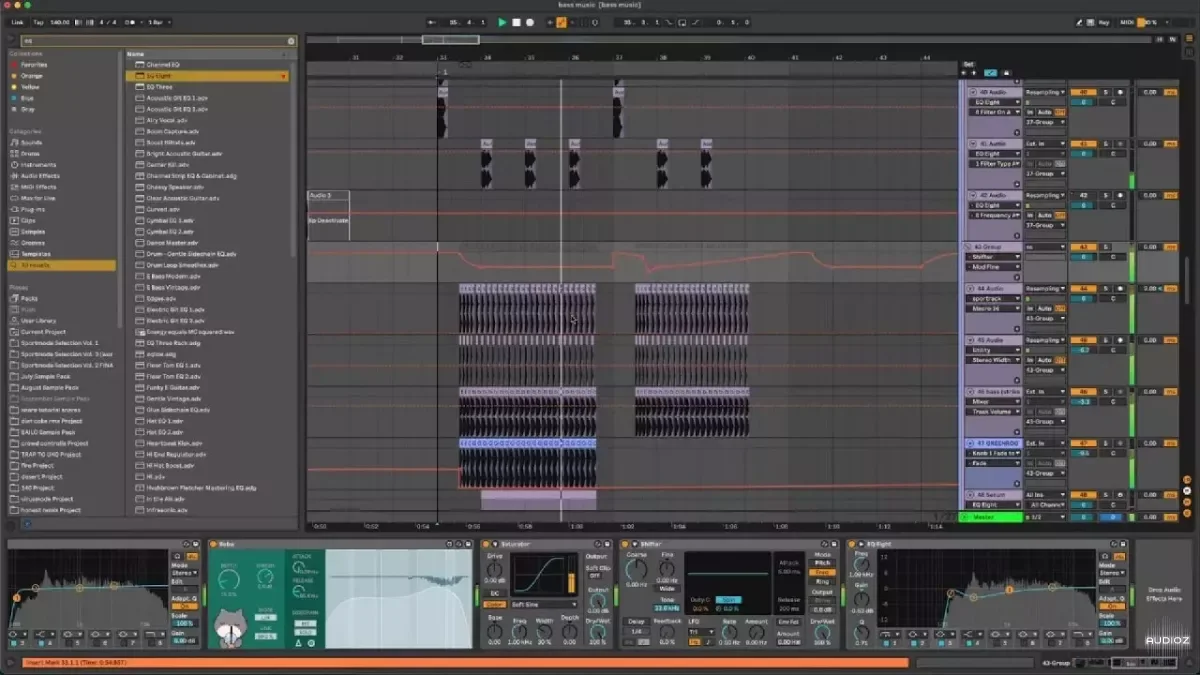Select the highlighted EQ Eight result
Viewport: 1200px width, 675px height.
click(x=208, y=75)
